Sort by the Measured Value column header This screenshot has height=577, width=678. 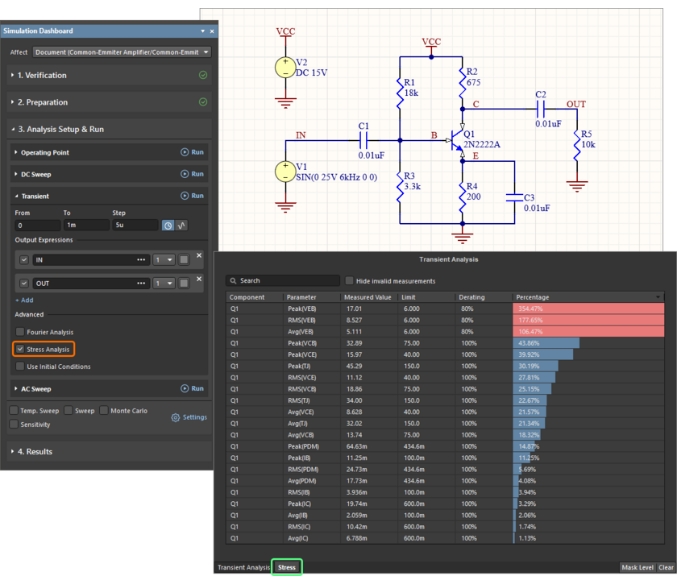point(369,297)
